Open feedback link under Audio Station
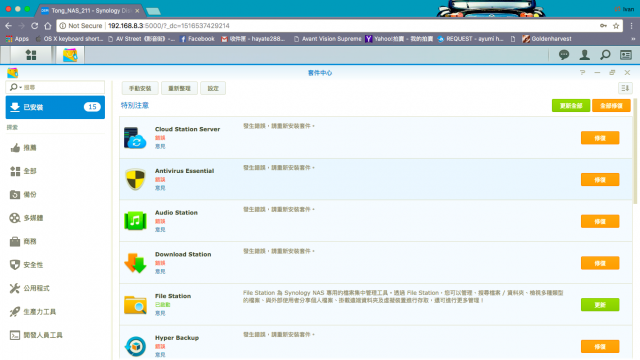Image resolution: width=640 pixels, height=360 pixels. coord(160,230)
